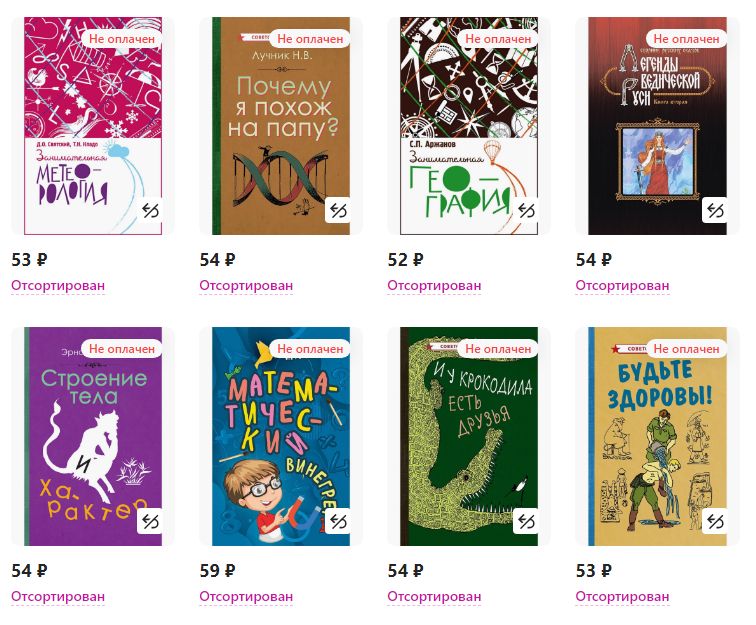Click the swap icon on Математический винегрет
Screen dimensions: 756x625
coord(338,521)
